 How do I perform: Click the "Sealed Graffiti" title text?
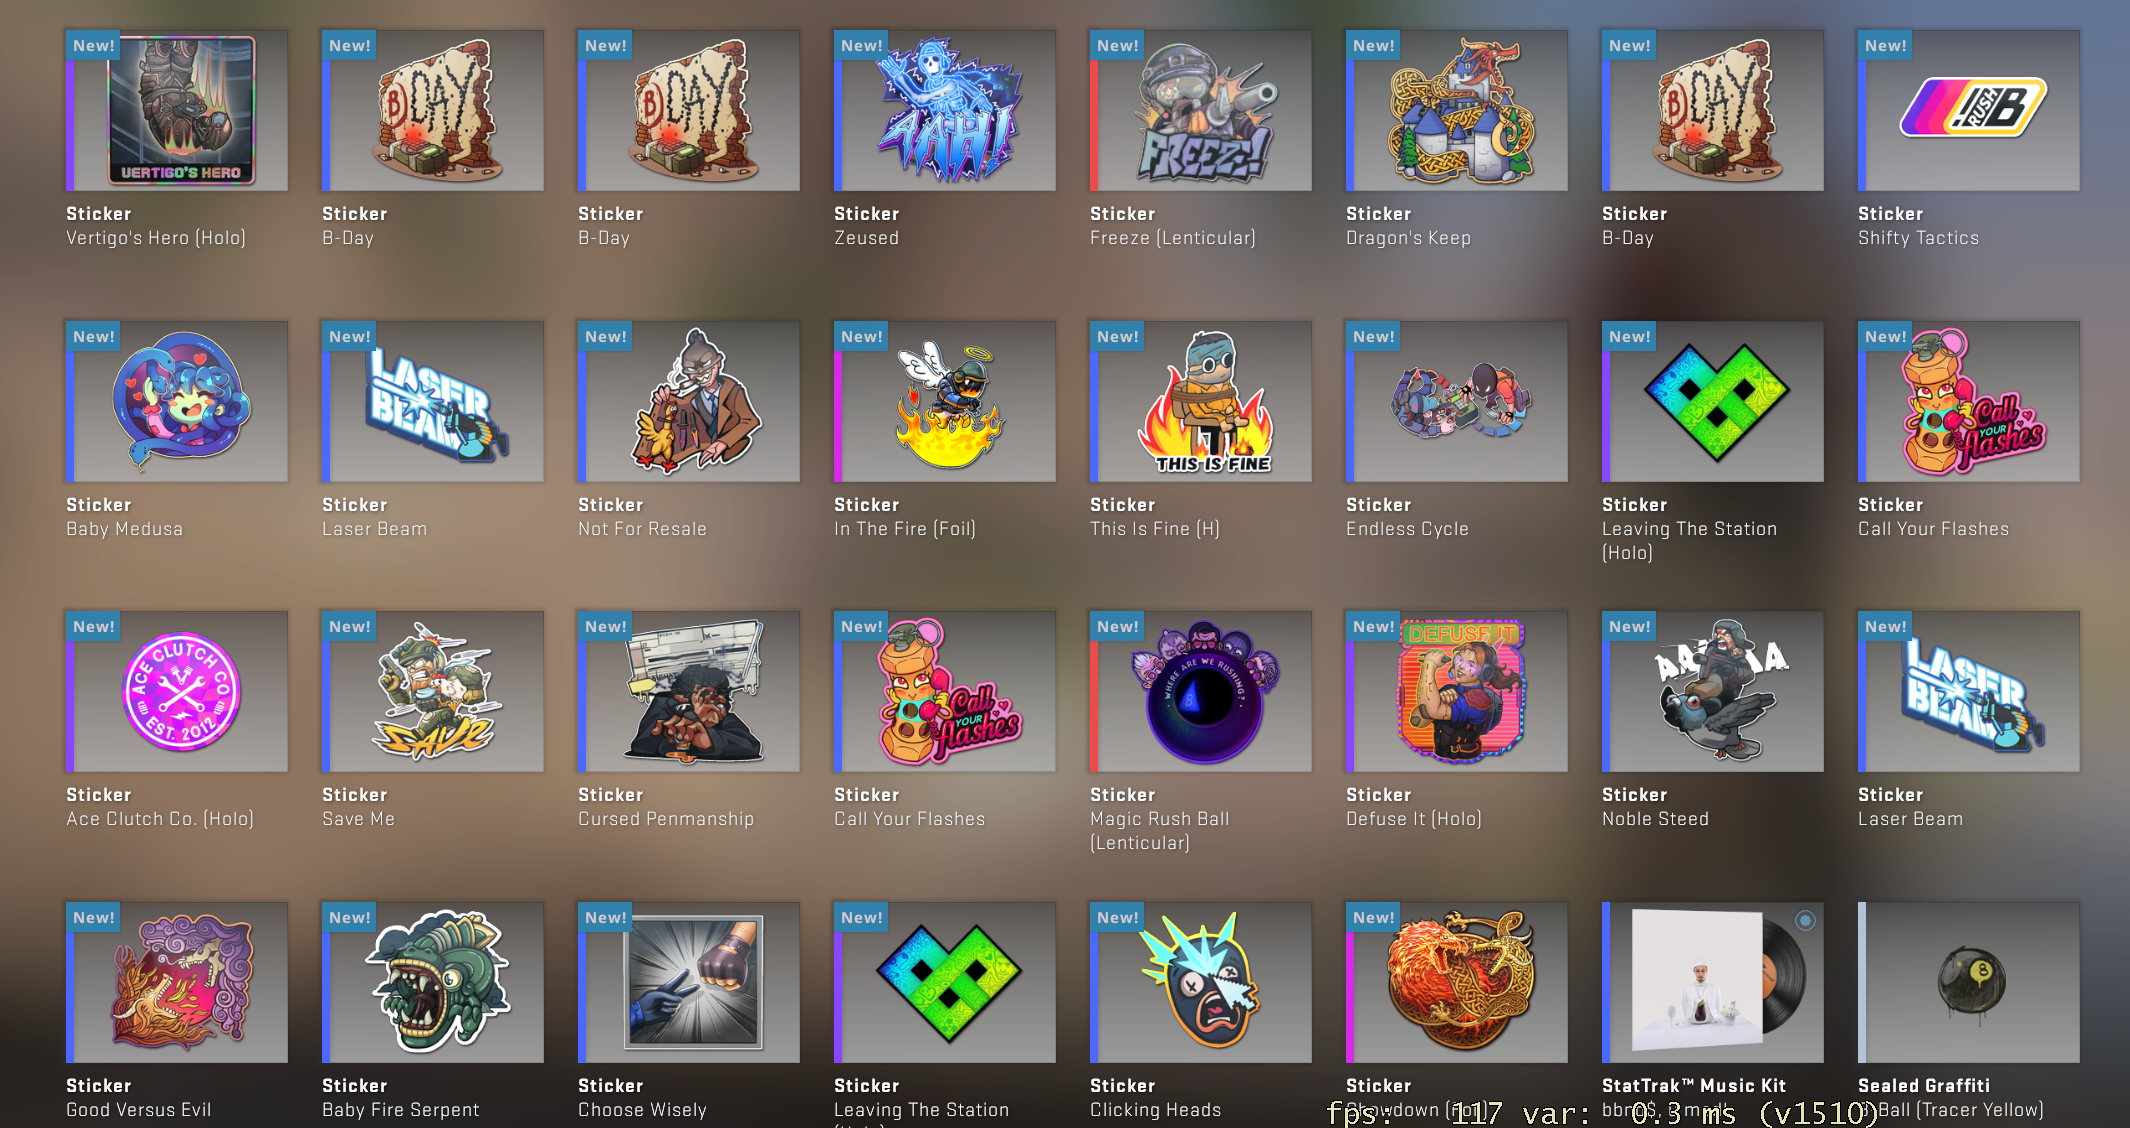[x=1924, y=1086]
